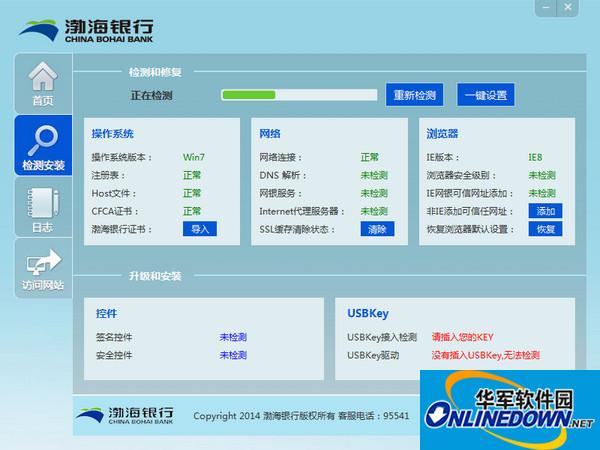Open the 日志 log tab
Image resolution: width=600 pixels, height=450 pixels.
tap(43, 207)
